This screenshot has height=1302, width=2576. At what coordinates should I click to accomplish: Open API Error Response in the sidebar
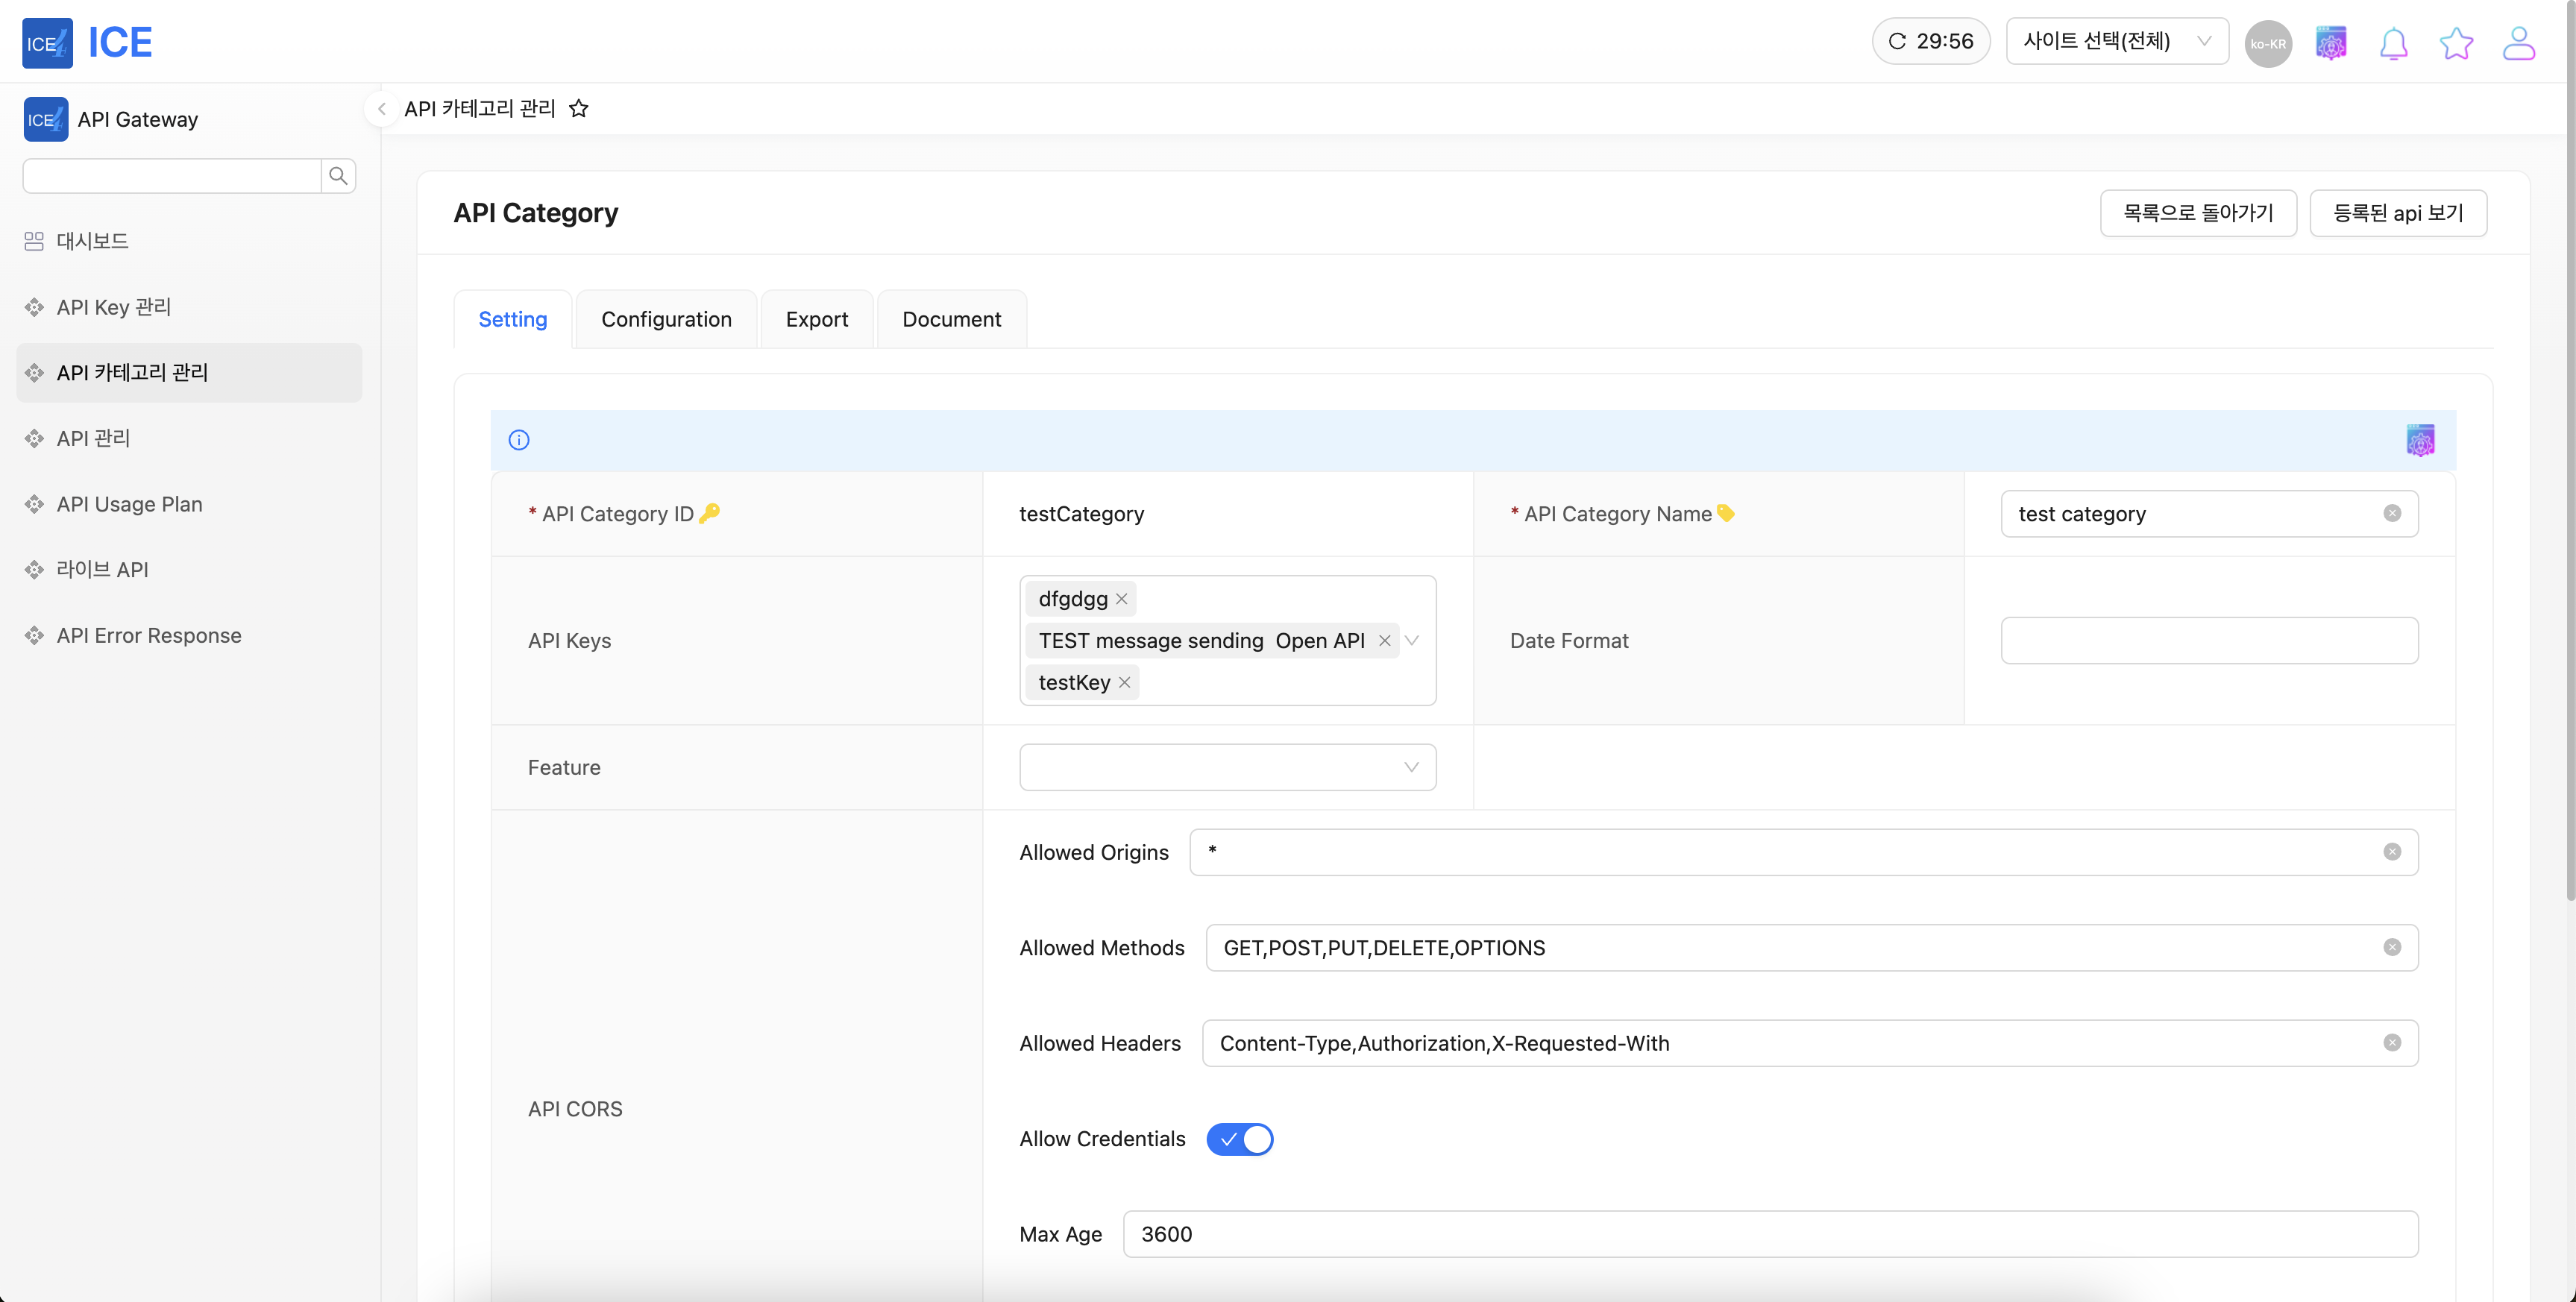[x=189, y=635]
